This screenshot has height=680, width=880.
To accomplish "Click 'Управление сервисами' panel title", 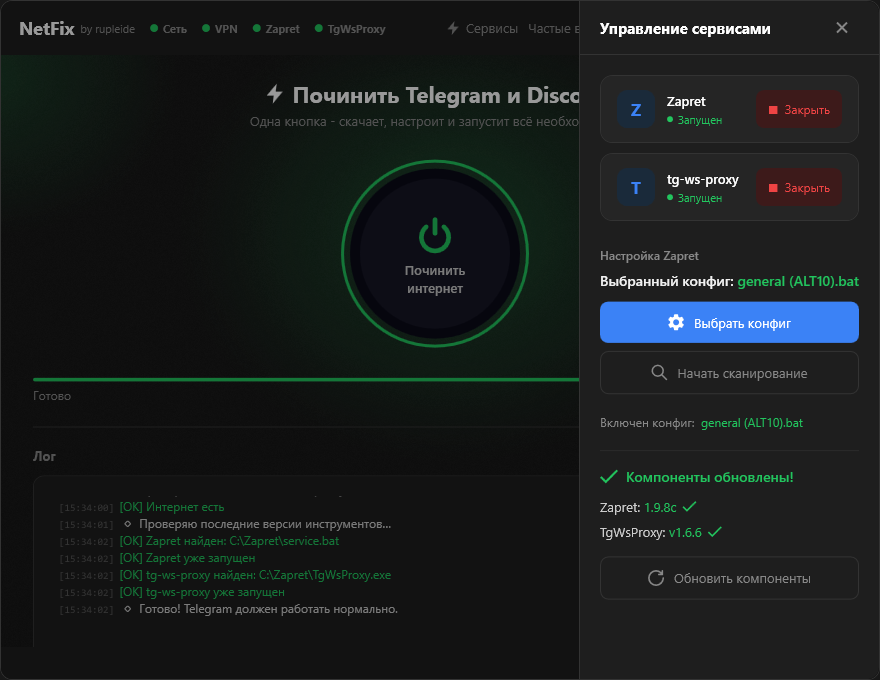I will click(x=685, y=29).
